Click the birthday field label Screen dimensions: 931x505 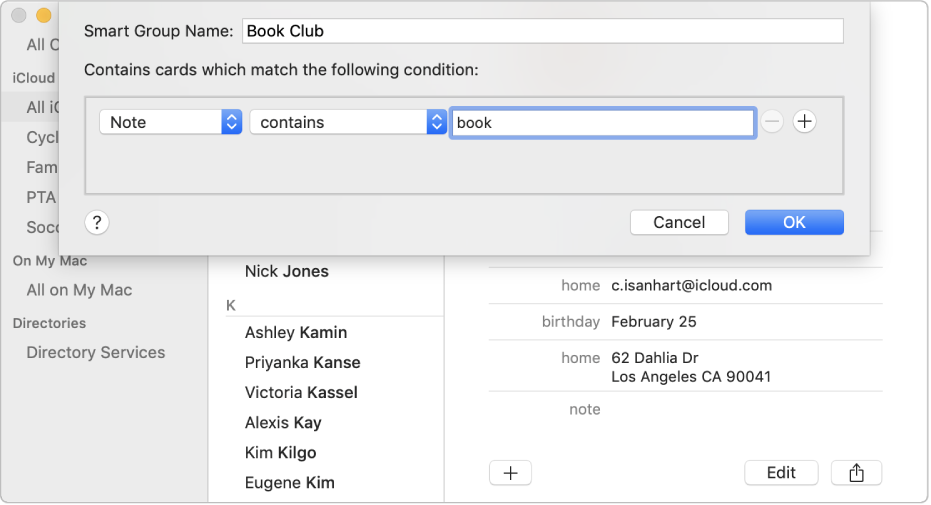coord(571,322)
